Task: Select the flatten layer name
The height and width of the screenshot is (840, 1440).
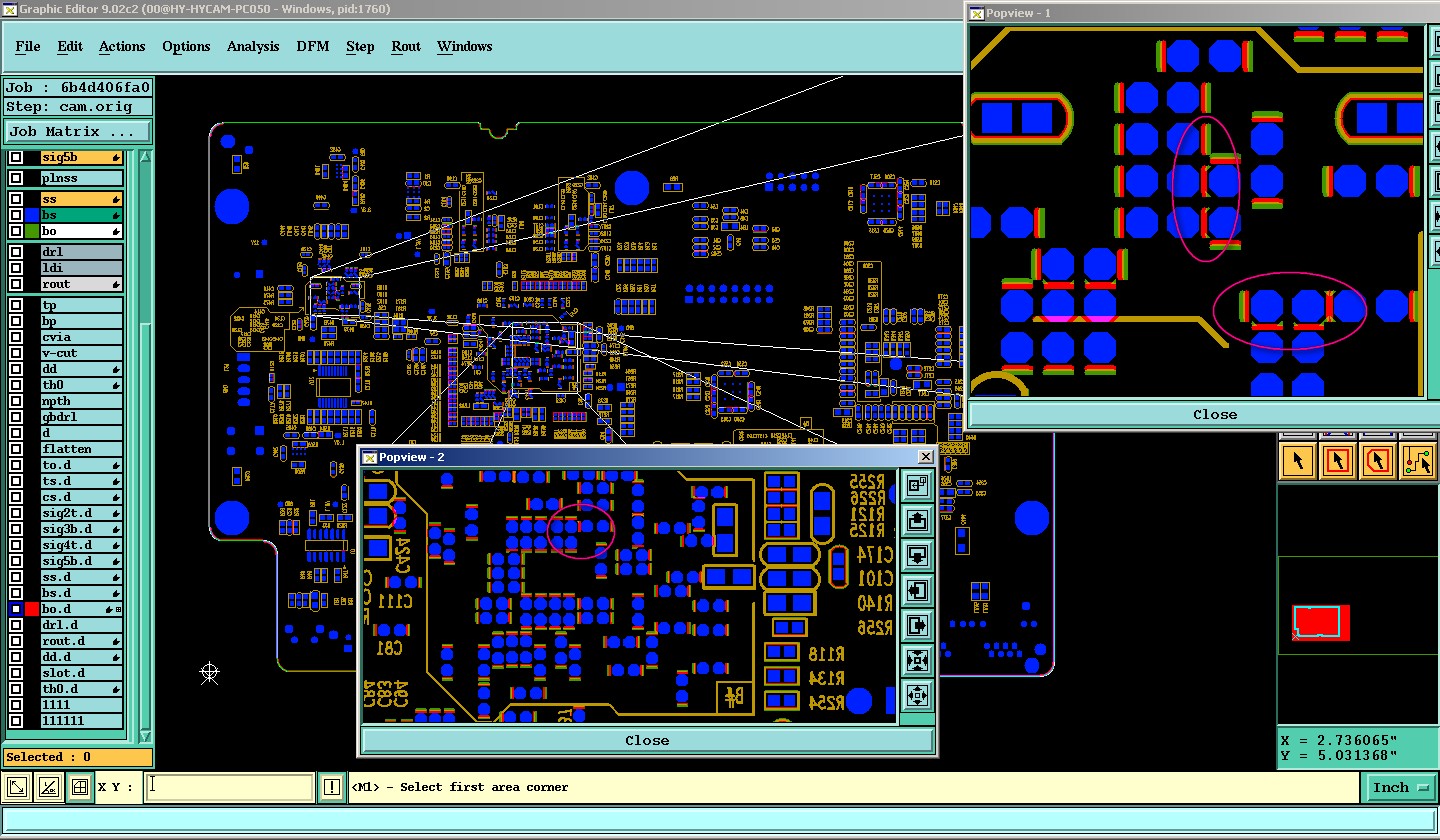Action: click(x=81, y=449)
